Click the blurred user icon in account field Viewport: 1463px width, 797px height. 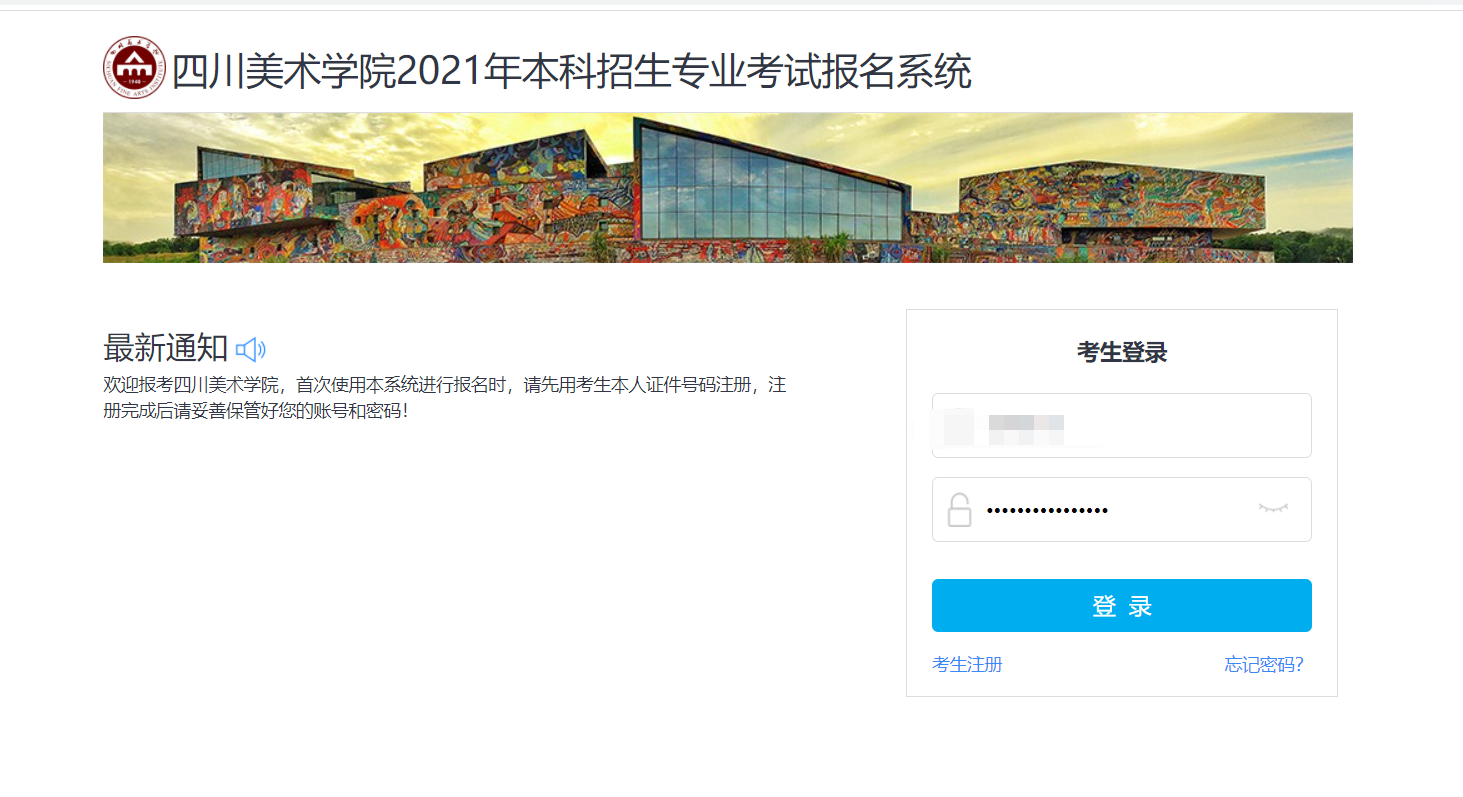pos(958,426)
